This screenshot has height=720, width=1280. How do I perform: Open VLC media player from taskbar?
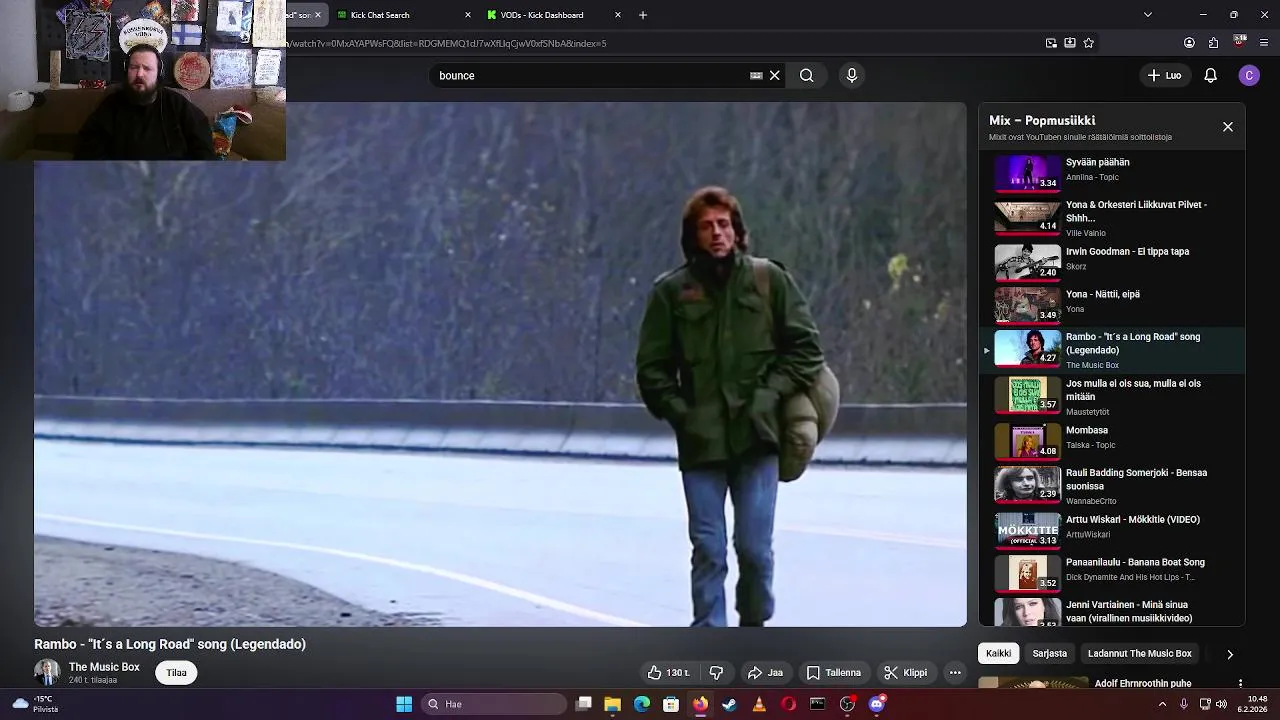point(759,704)
